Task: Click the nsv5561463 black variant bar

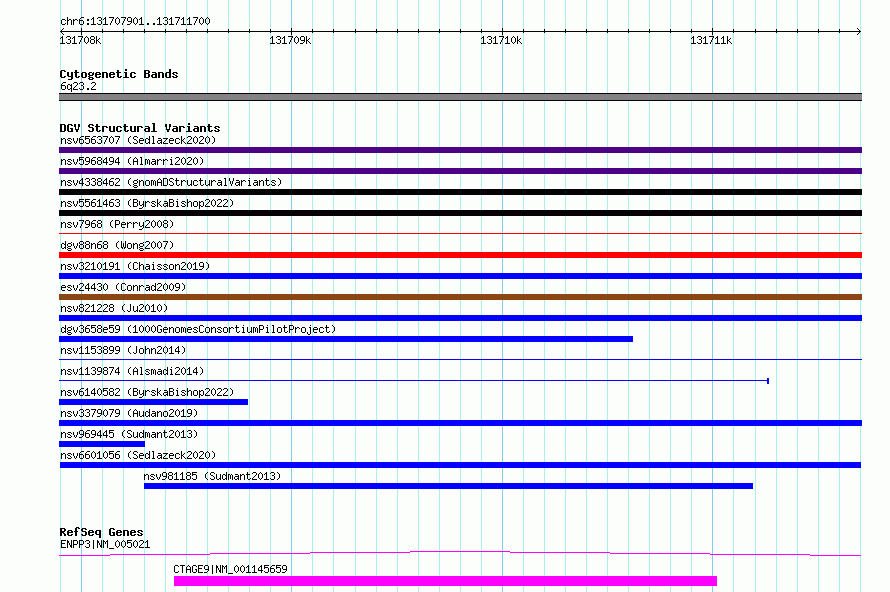Action: pos(460,213)
